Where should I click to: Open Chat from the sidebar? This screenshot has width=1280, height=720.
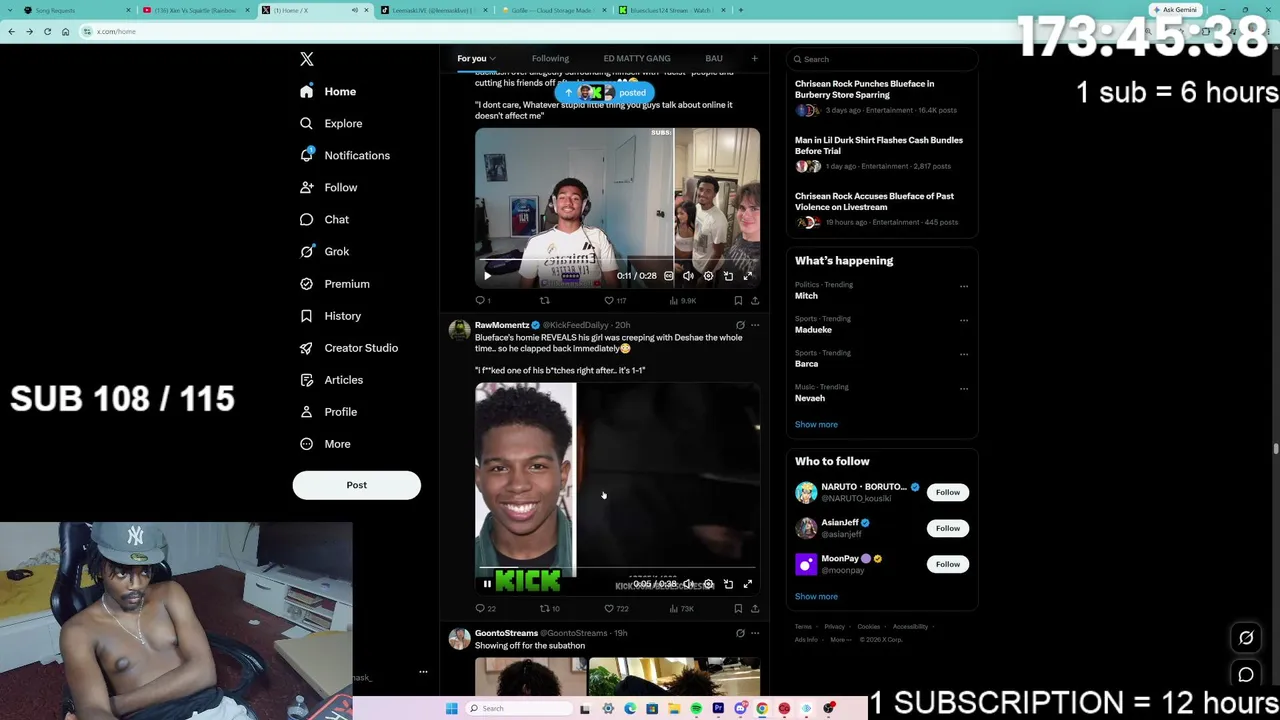(x=325, y=219)
